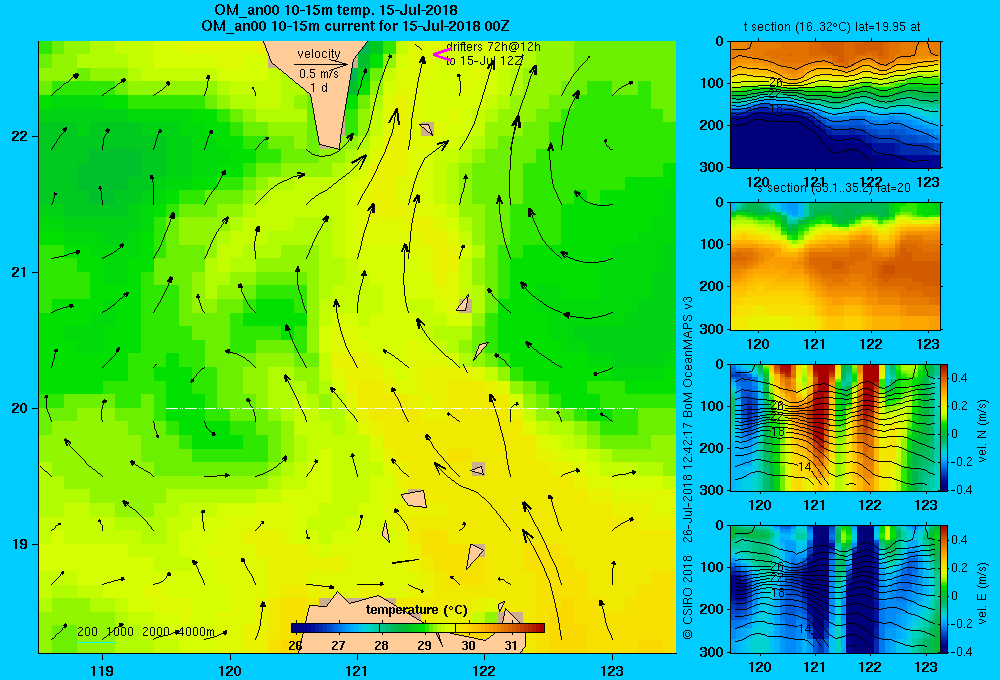Screen dimensions: 1000x680
Task: Select the 'to 15-Jul 12Z' annotation
Action: (485, 61)
